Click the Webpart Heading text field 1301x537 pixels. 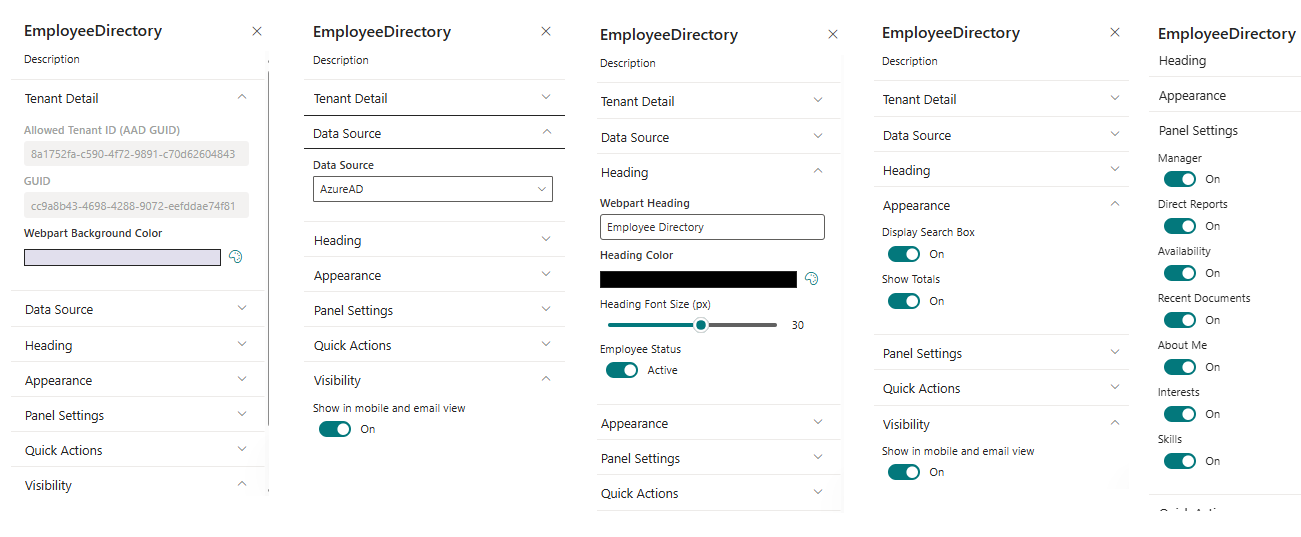[712, 227]
